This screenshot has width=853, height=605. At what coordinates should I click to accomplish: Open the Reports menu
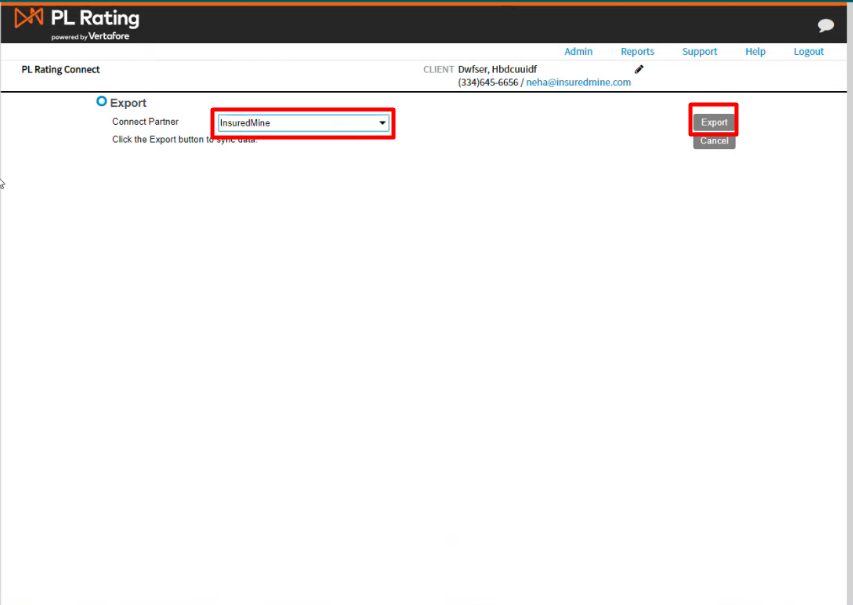coord(637,52)
